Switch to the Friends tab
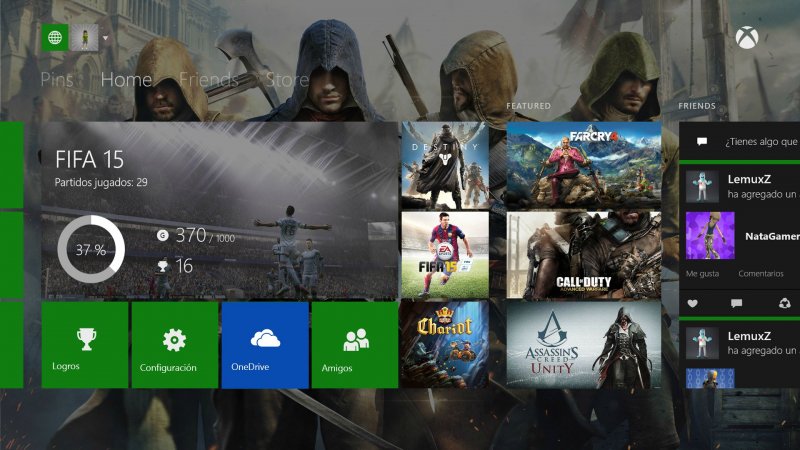Viewport: 800px width, 450px height. (x=209, y=80)
